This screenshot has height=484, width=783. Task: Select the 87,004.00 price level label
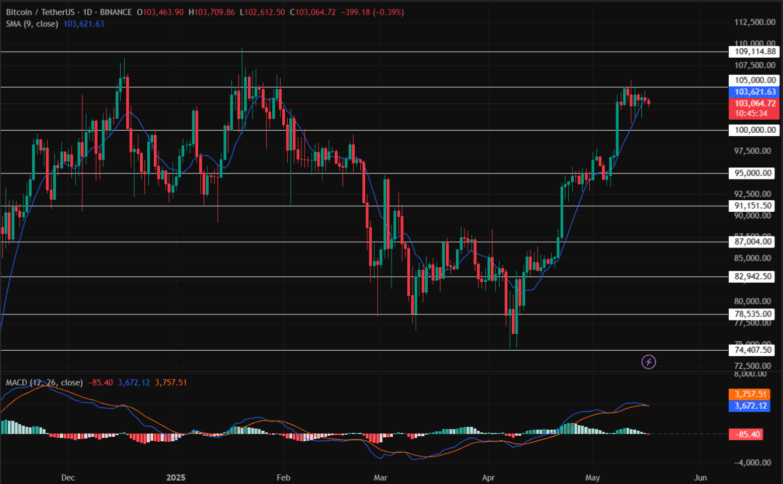(x=752, y=242)
